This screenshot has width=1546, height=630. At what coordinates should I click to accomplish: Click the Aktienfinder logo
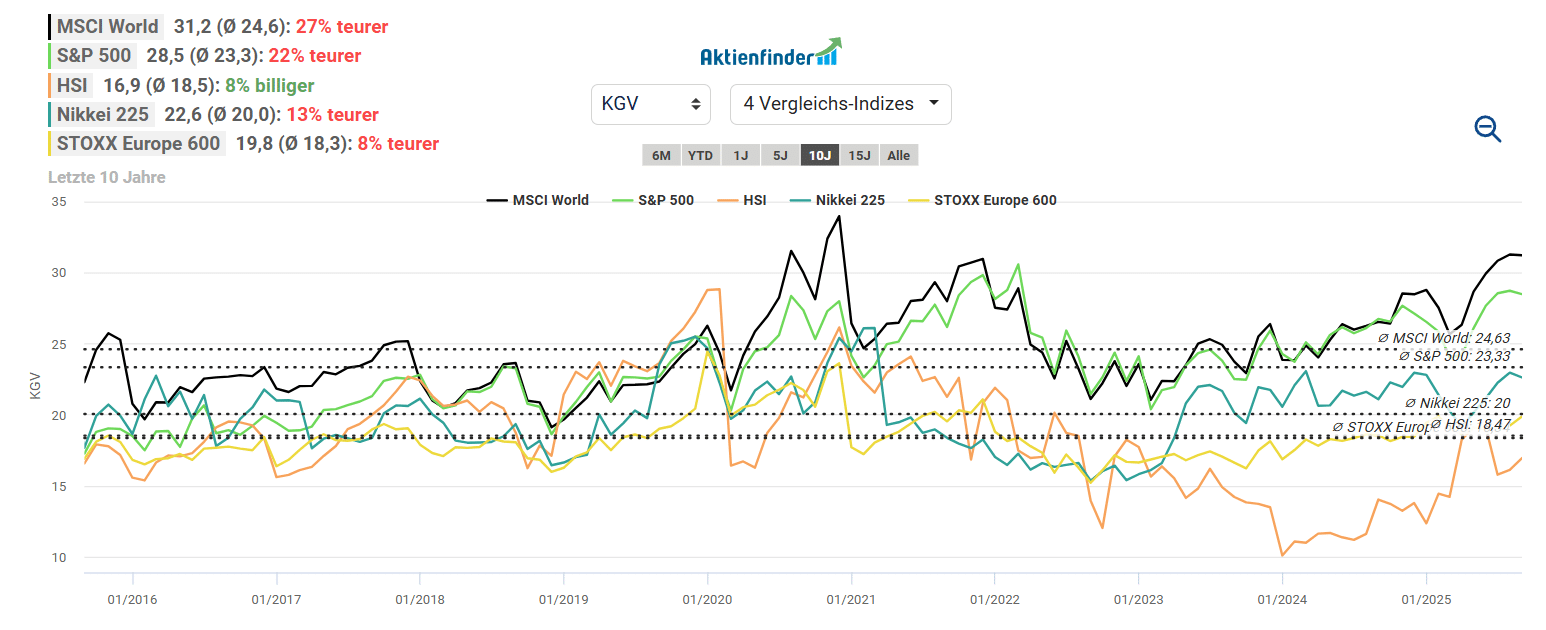[770, 53]
